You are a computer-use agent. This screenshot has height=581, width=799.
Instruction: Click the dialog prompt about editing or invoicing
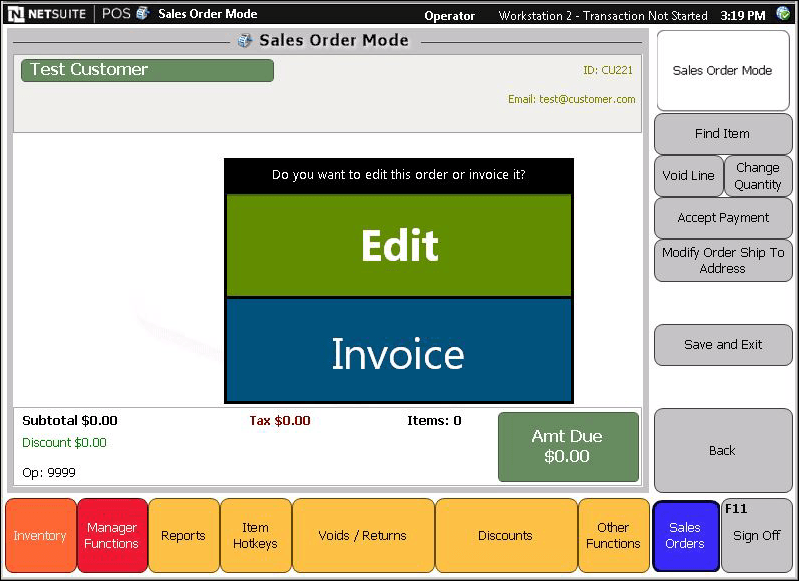[x=398, y=175]
